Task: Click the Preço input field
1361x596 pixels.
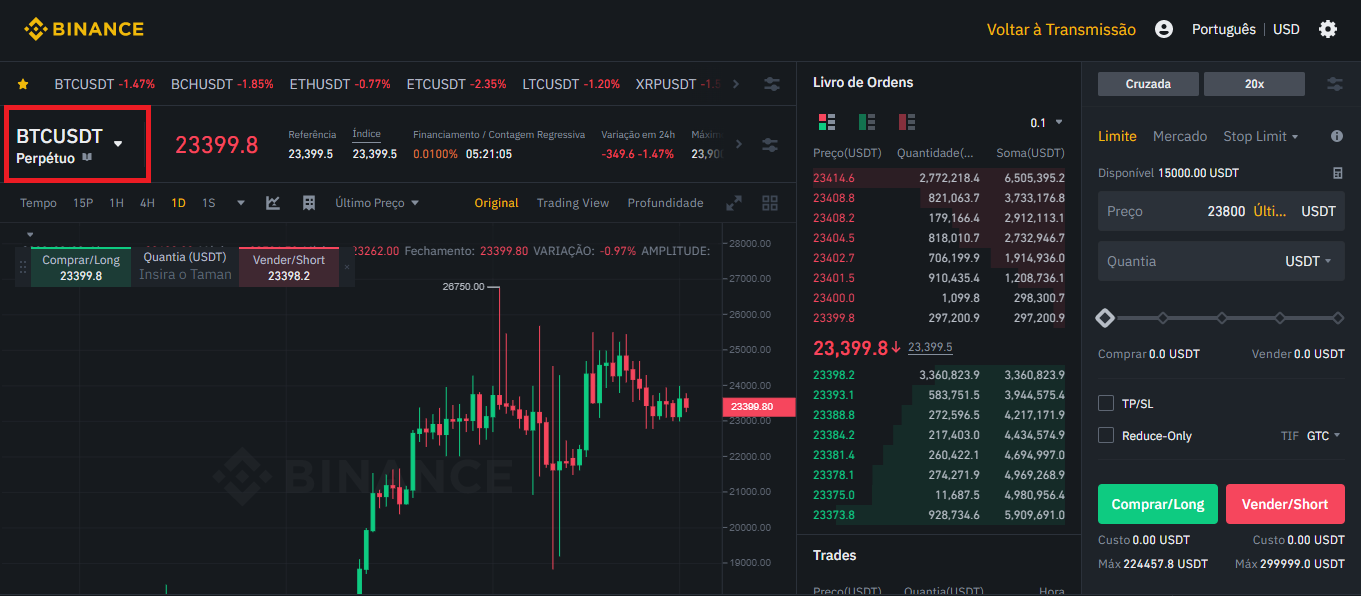Action: click(1221, 211)
